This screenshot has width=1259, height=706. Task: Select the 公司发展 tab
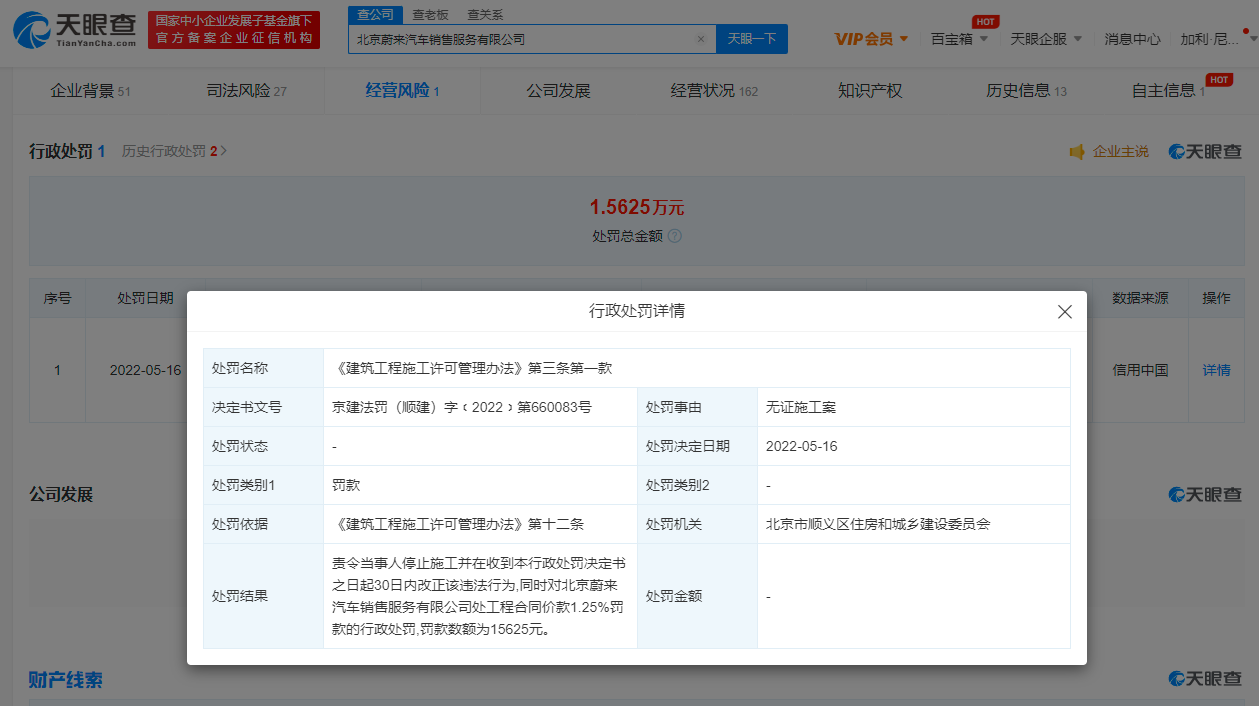tap(559, 91)
